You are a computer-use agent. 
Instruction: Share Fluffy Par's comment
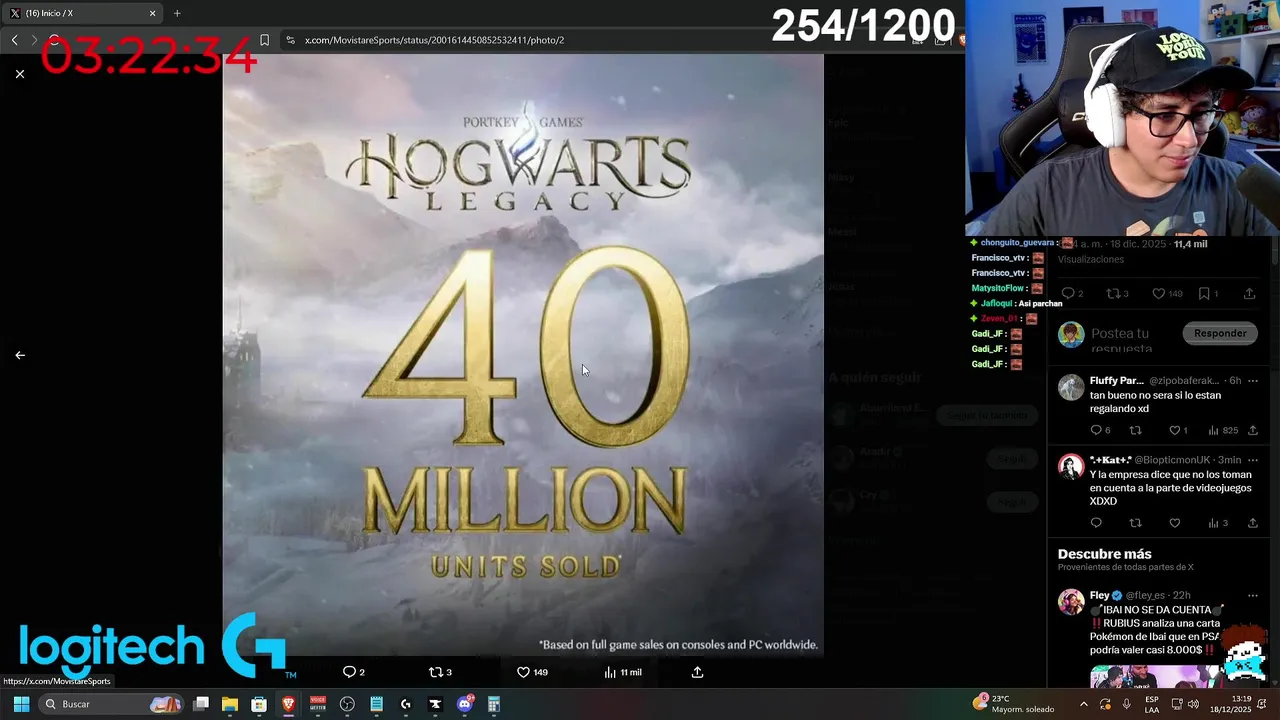click(x=1253, y=430)
